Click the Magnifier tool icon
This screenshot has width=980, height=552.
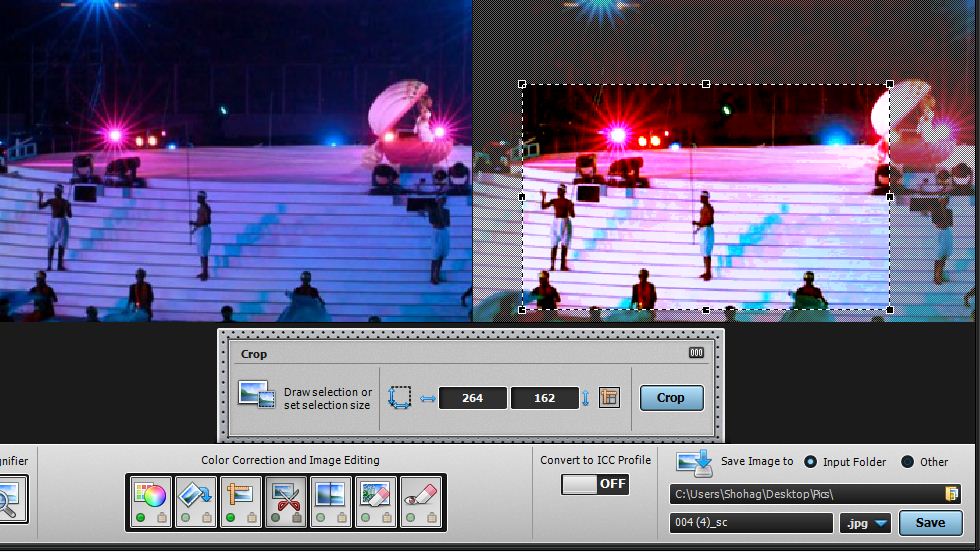[10, 500]
